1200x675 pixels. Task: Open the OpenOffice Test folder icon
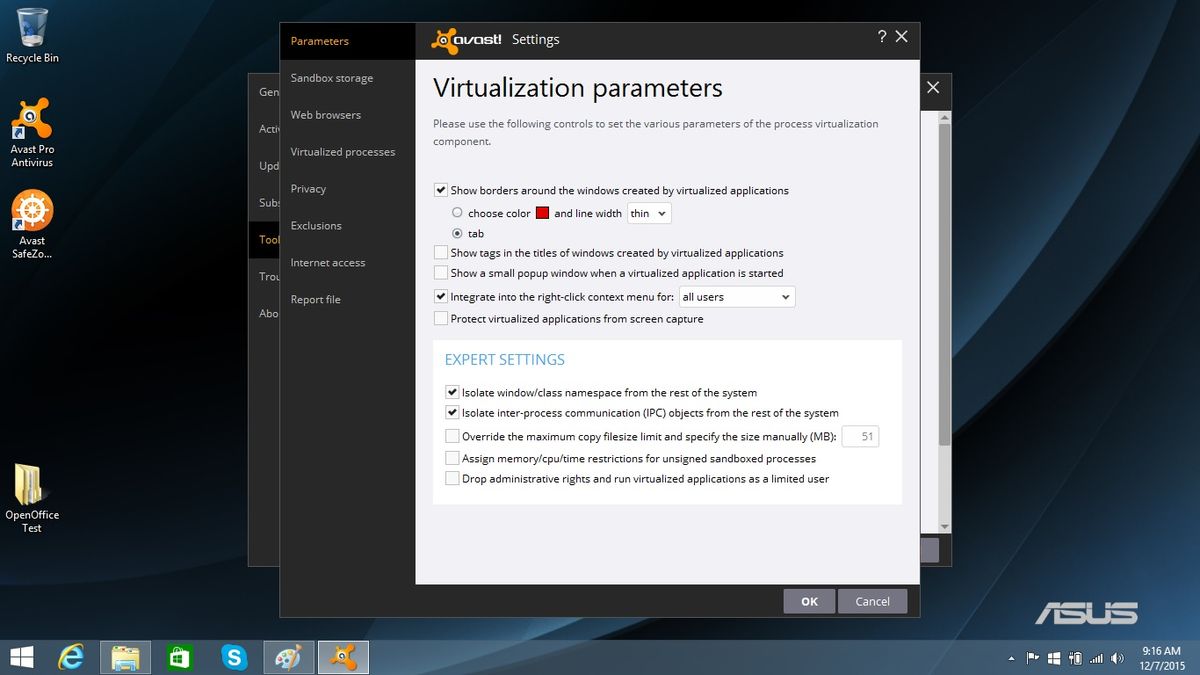(32, 498)
